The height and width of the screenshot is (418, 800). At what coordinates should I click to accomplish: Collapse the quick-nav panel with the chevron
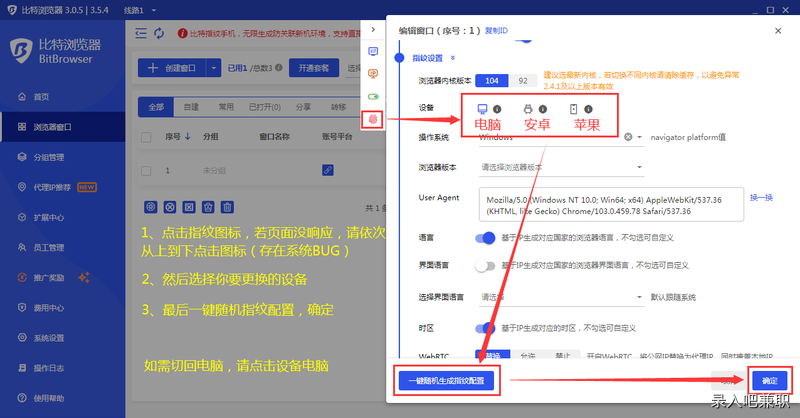tap(373, 30)
